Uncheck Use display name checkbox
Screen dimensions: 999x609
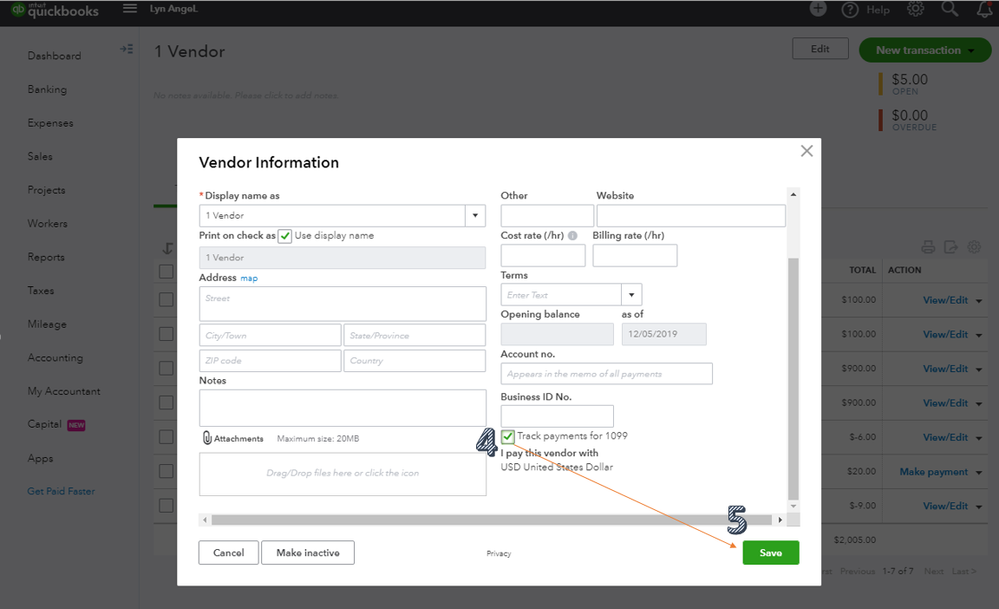click(x=285, y=236)
